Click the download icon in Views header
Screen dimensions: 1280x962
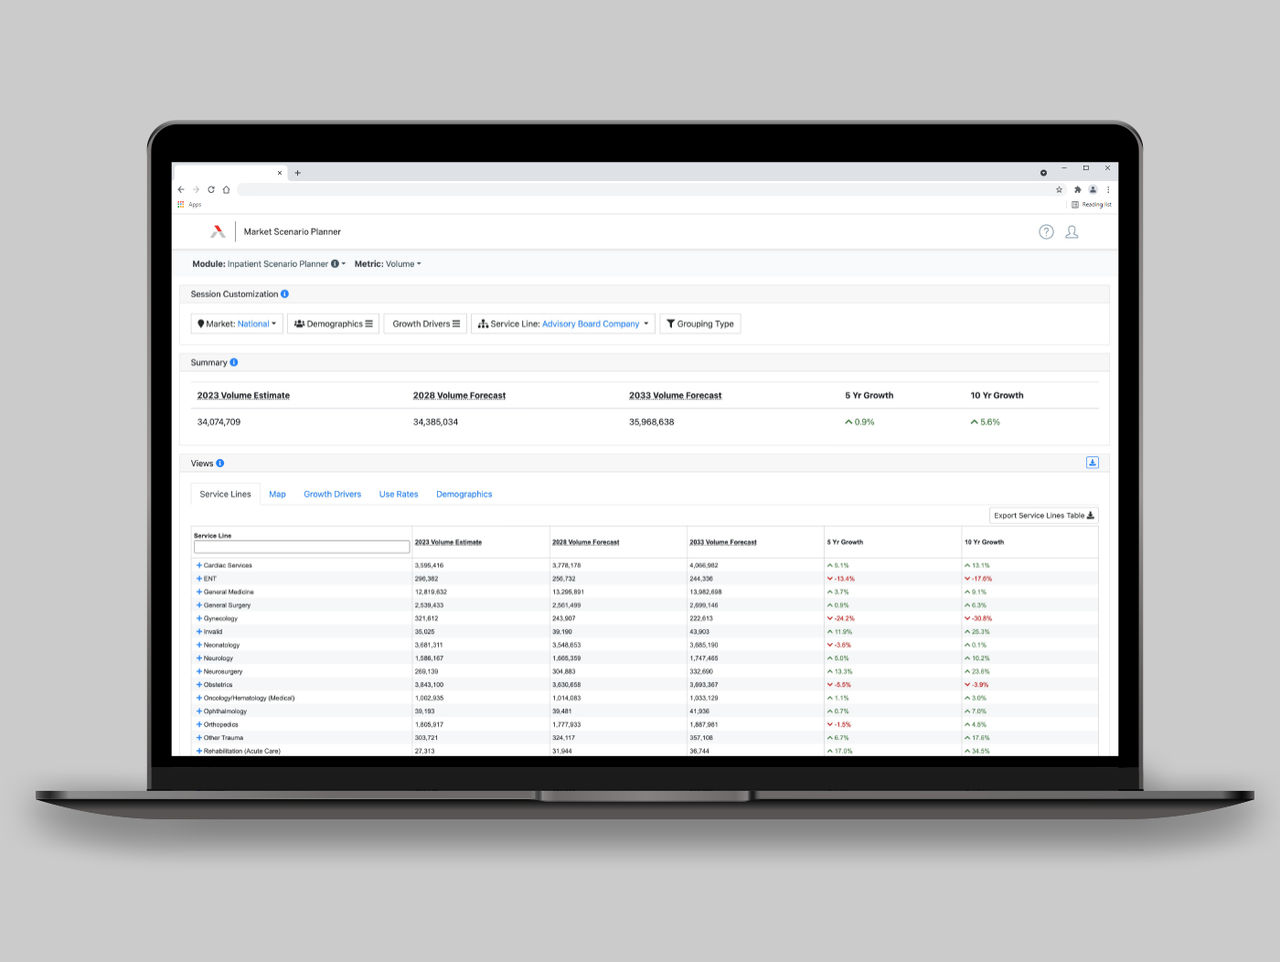tap(1092, 463)
